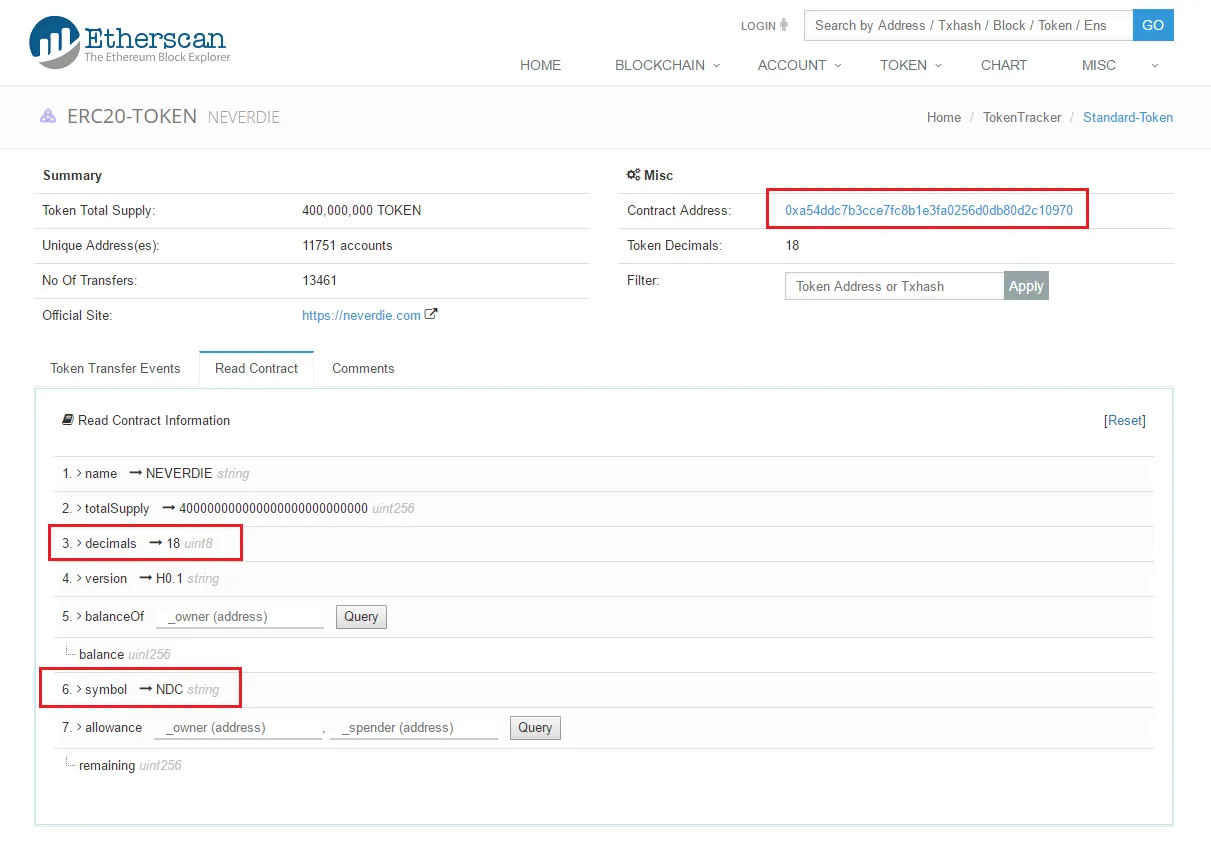Go to HOME page
The height and width of the screenshot is (846, 1211).
pos(540,65)
